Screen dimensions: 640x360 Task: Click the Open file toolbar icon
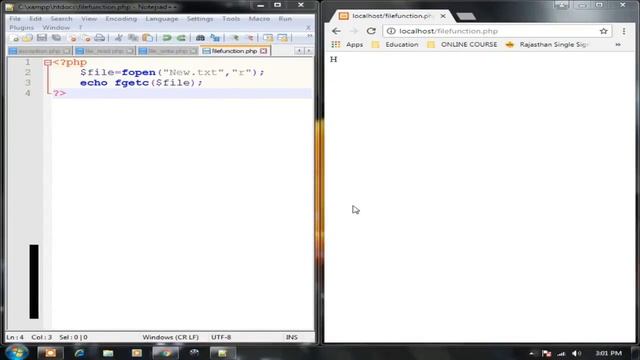(27, 38)
